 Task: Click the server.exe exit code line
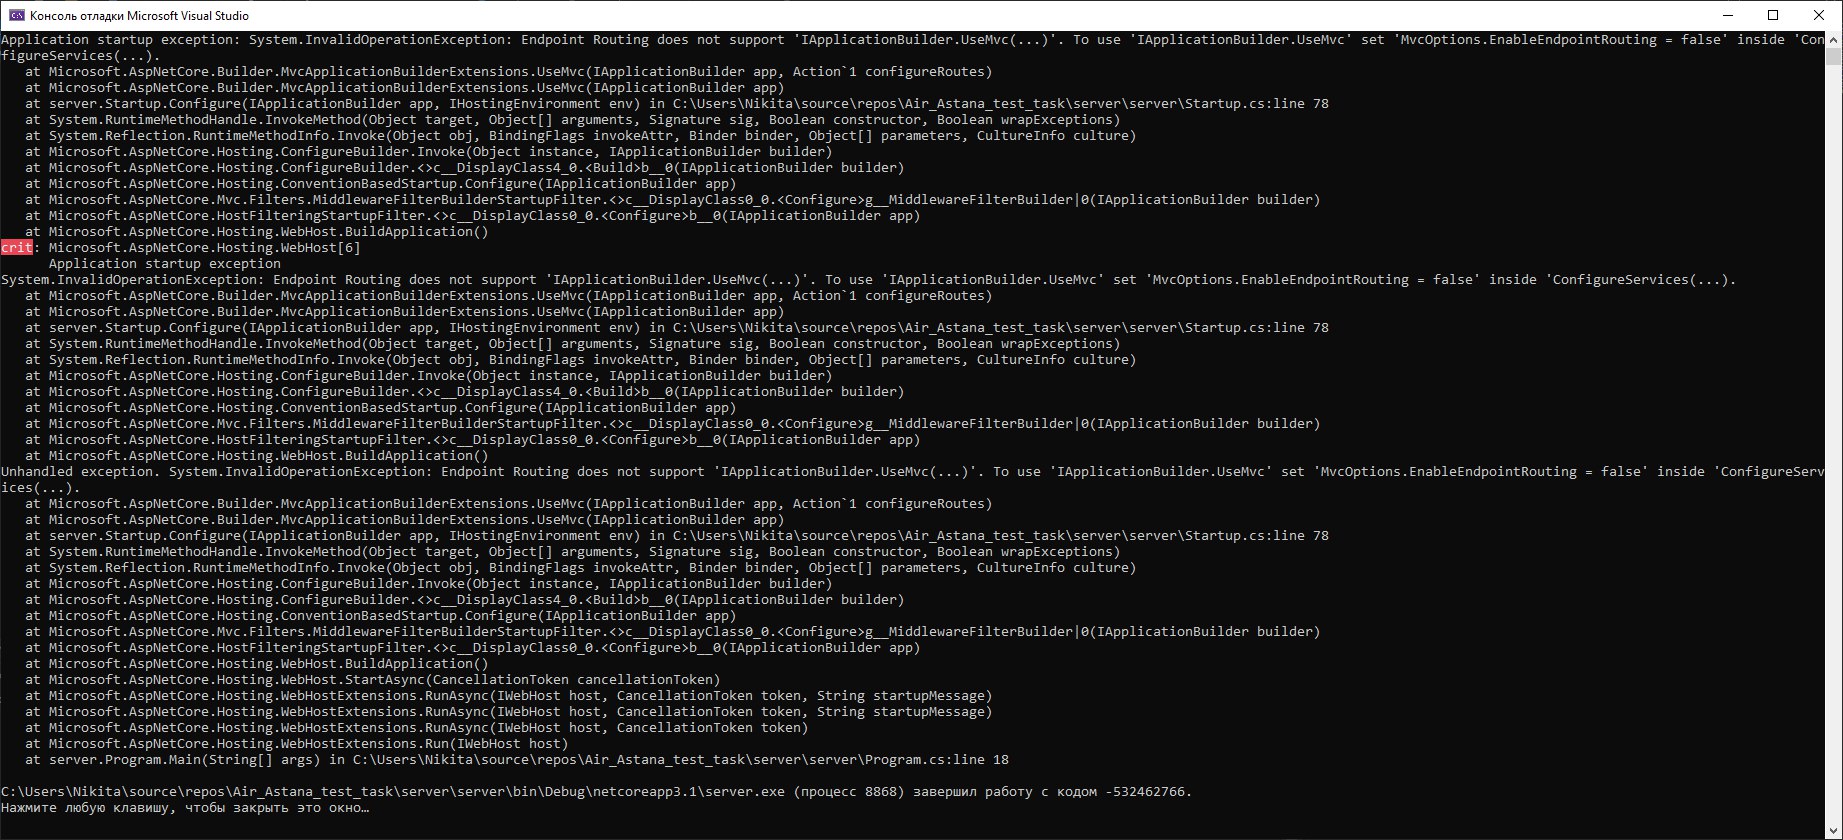[x=597, y=791]
